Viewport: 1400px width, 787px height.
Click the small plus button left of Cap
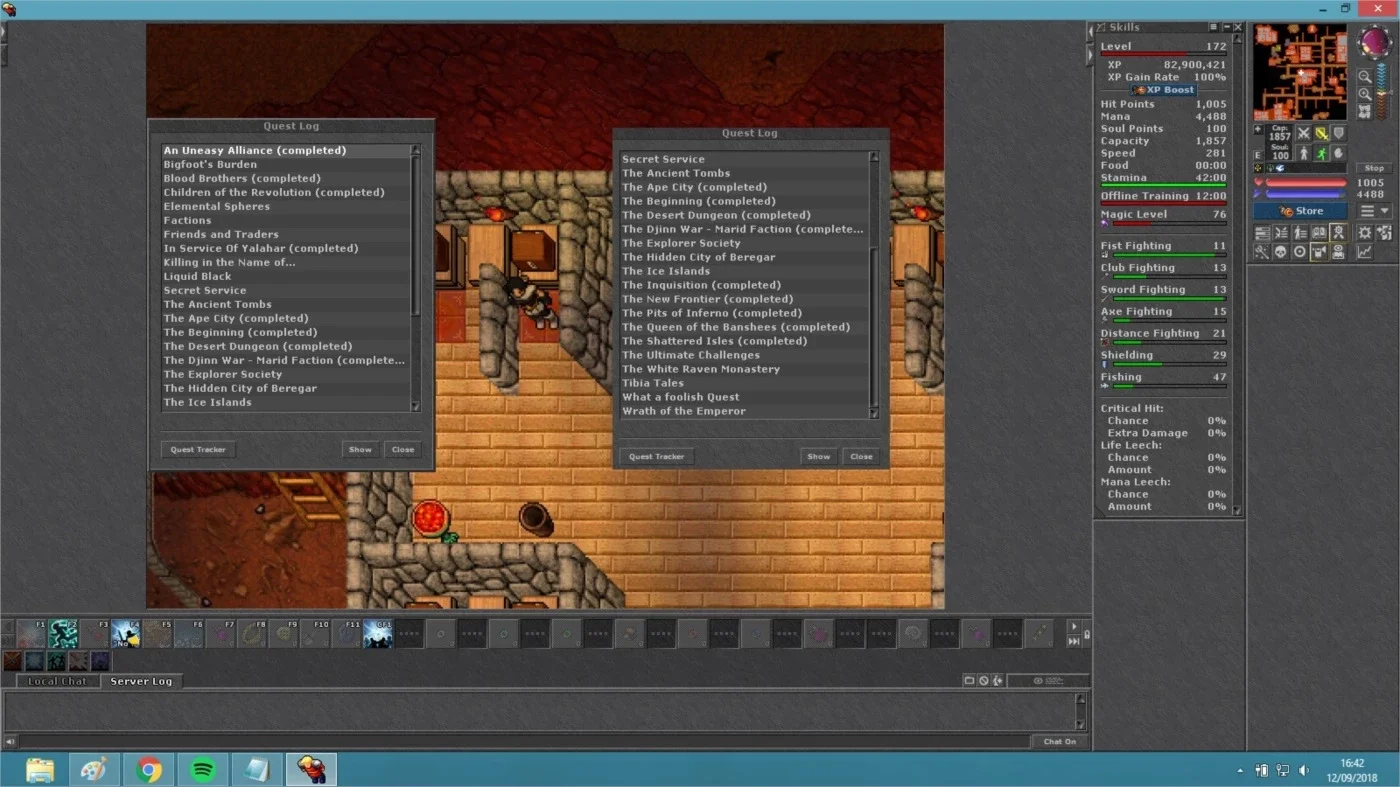[x=1258, y=130]
